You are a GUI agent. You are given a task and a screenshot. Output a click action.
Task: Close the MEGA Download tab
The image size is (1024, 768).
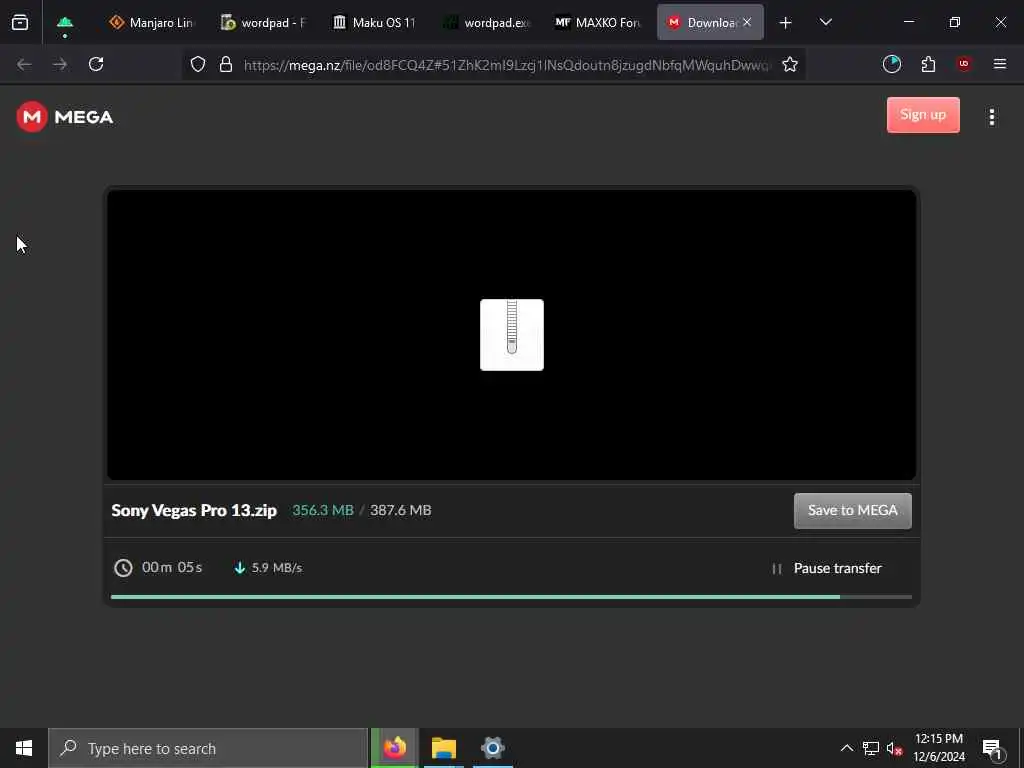[747, 22]
